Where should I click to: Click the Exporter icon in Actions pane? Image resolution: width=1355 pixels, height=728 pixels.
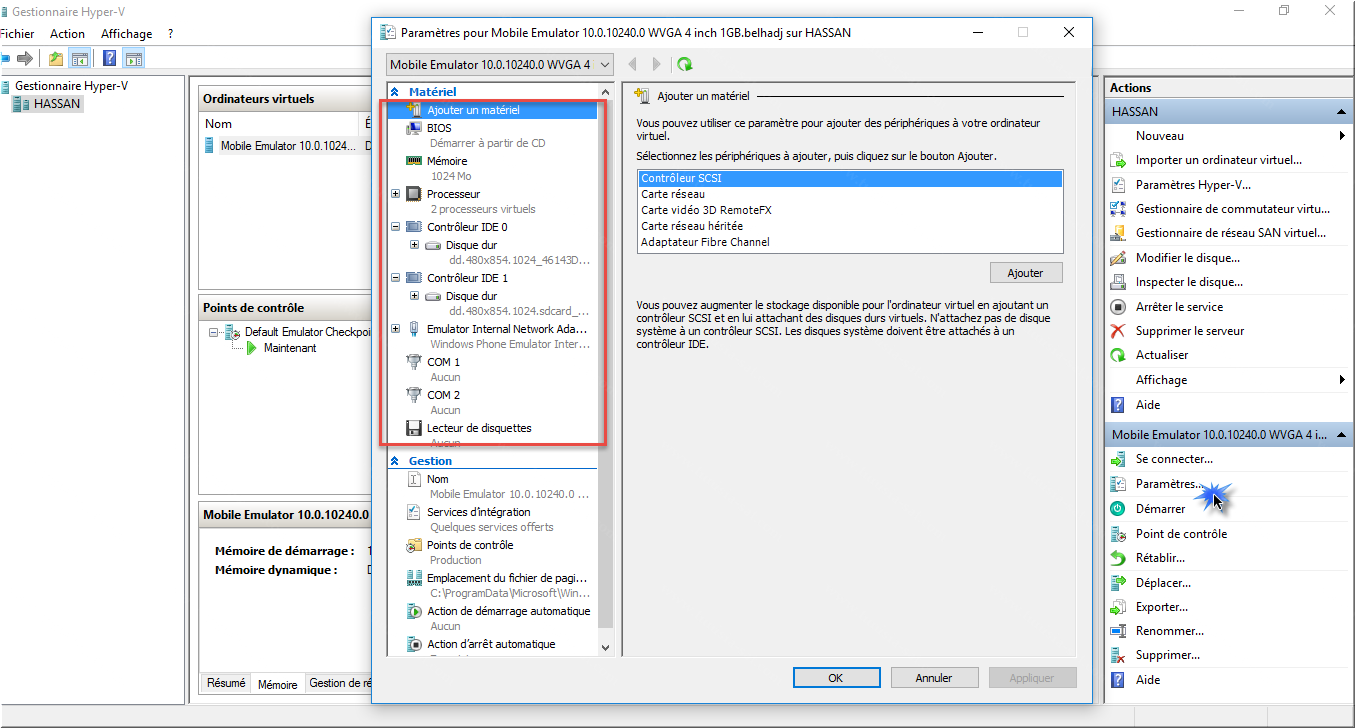[1118, 607]
